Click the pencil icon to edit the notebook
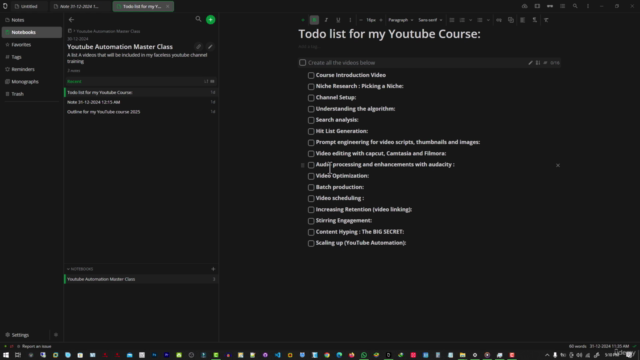The image size is (640, 360). tap(210, 47)
